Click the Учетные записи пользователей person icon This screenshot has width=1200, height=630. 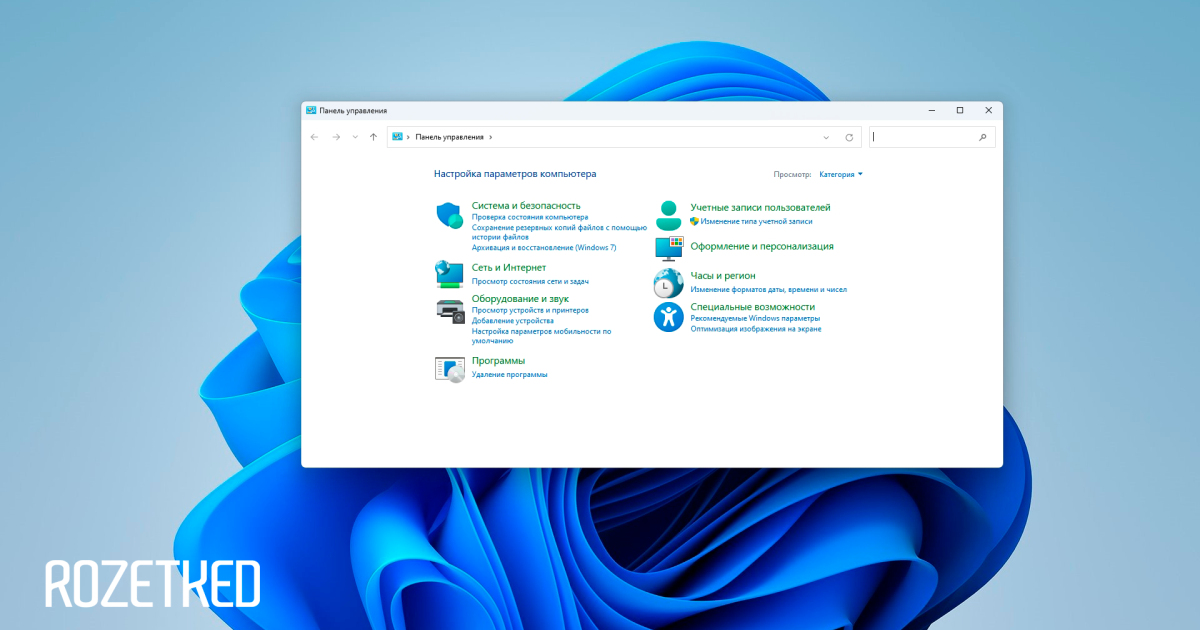point(668,215)
